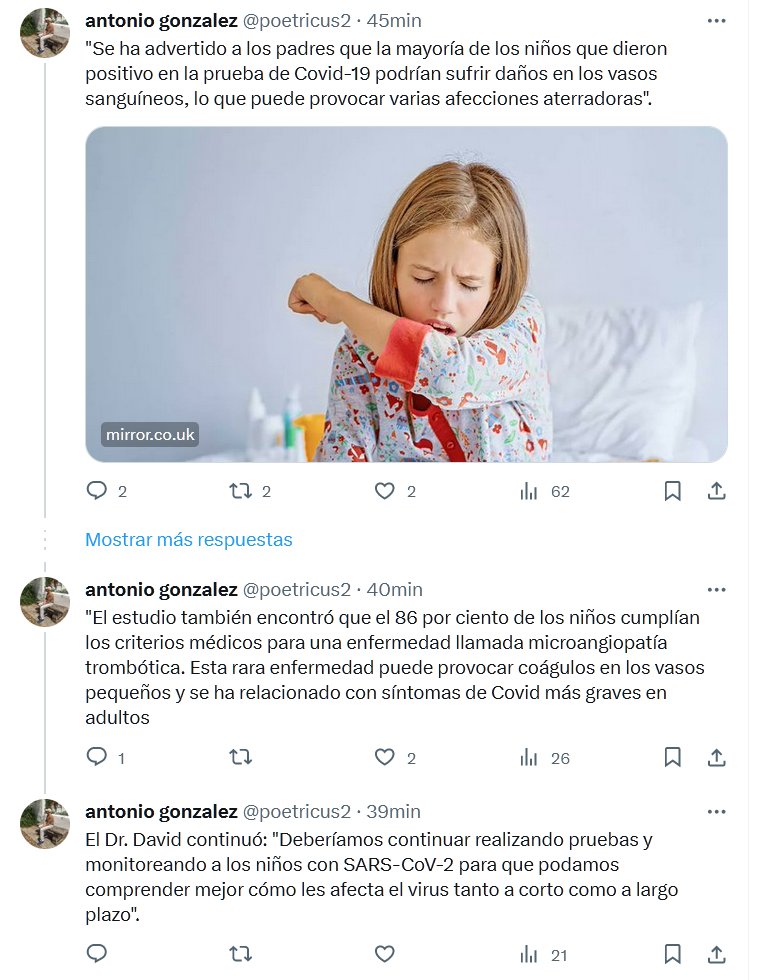Bookmark the 40min tweet
This screenshot has height=980, width=758.
coord(673,758)
